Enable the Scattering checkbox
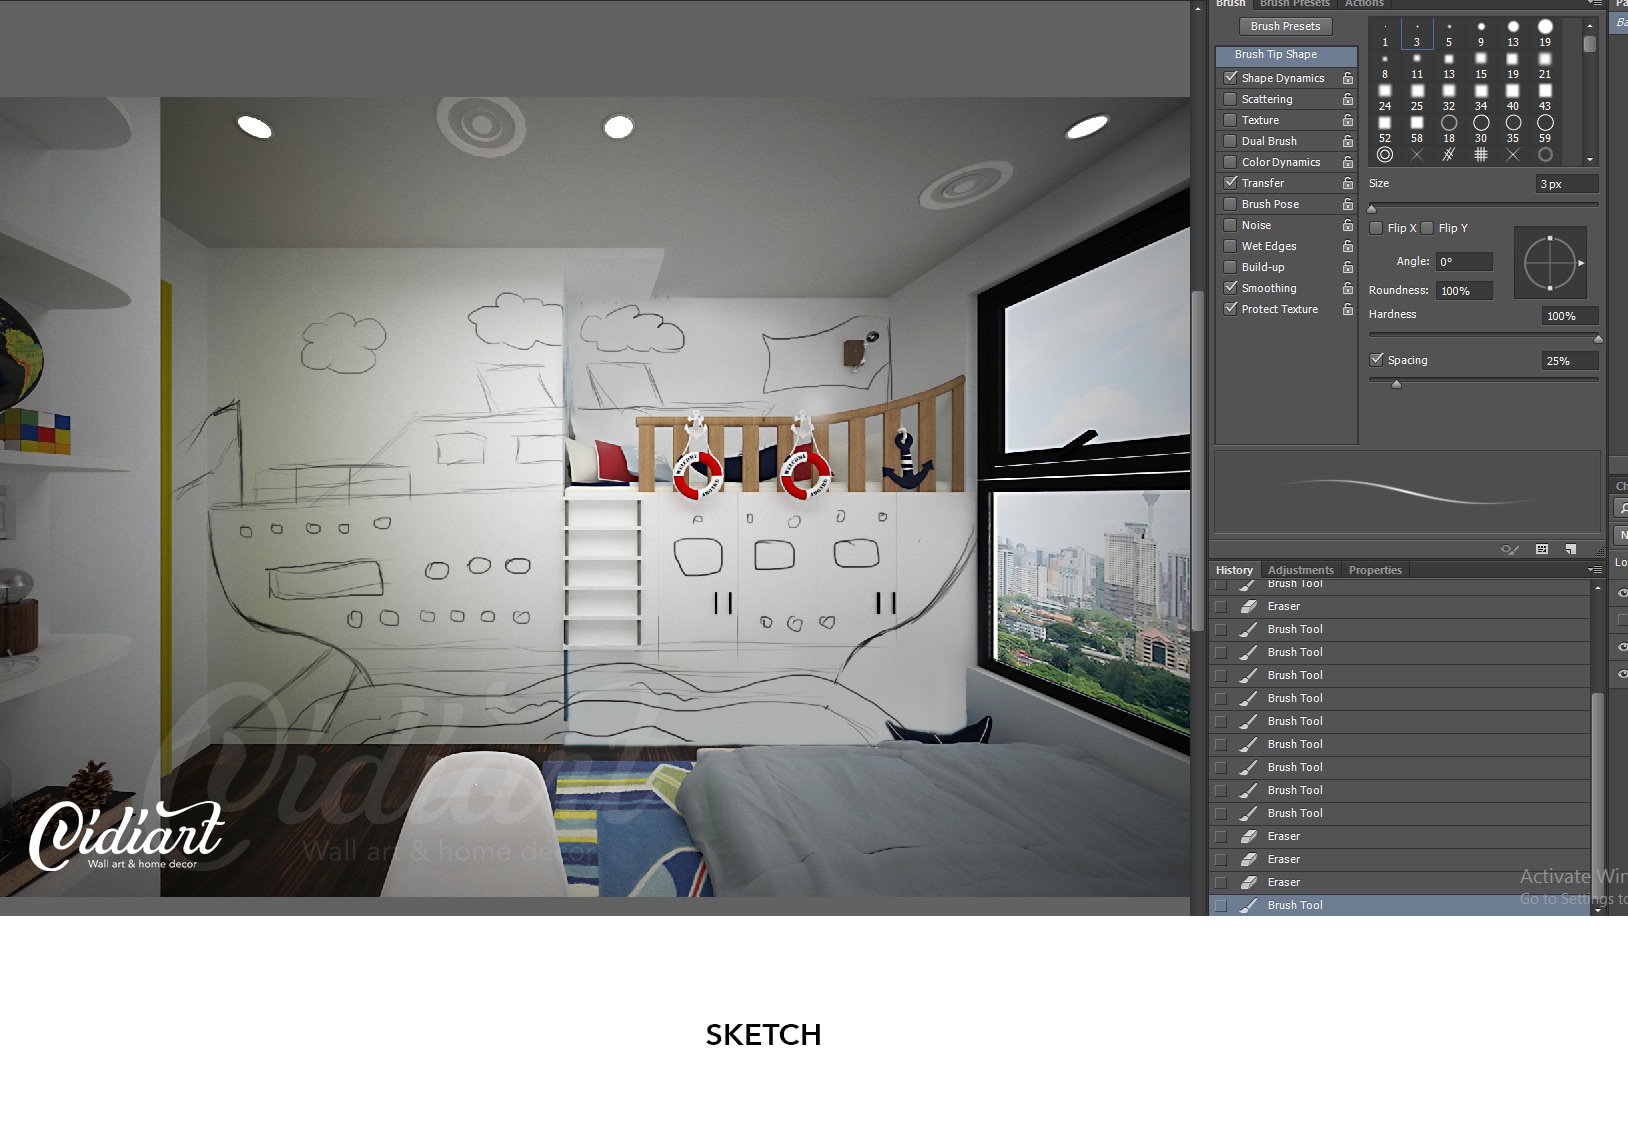 pos(1231,99)
